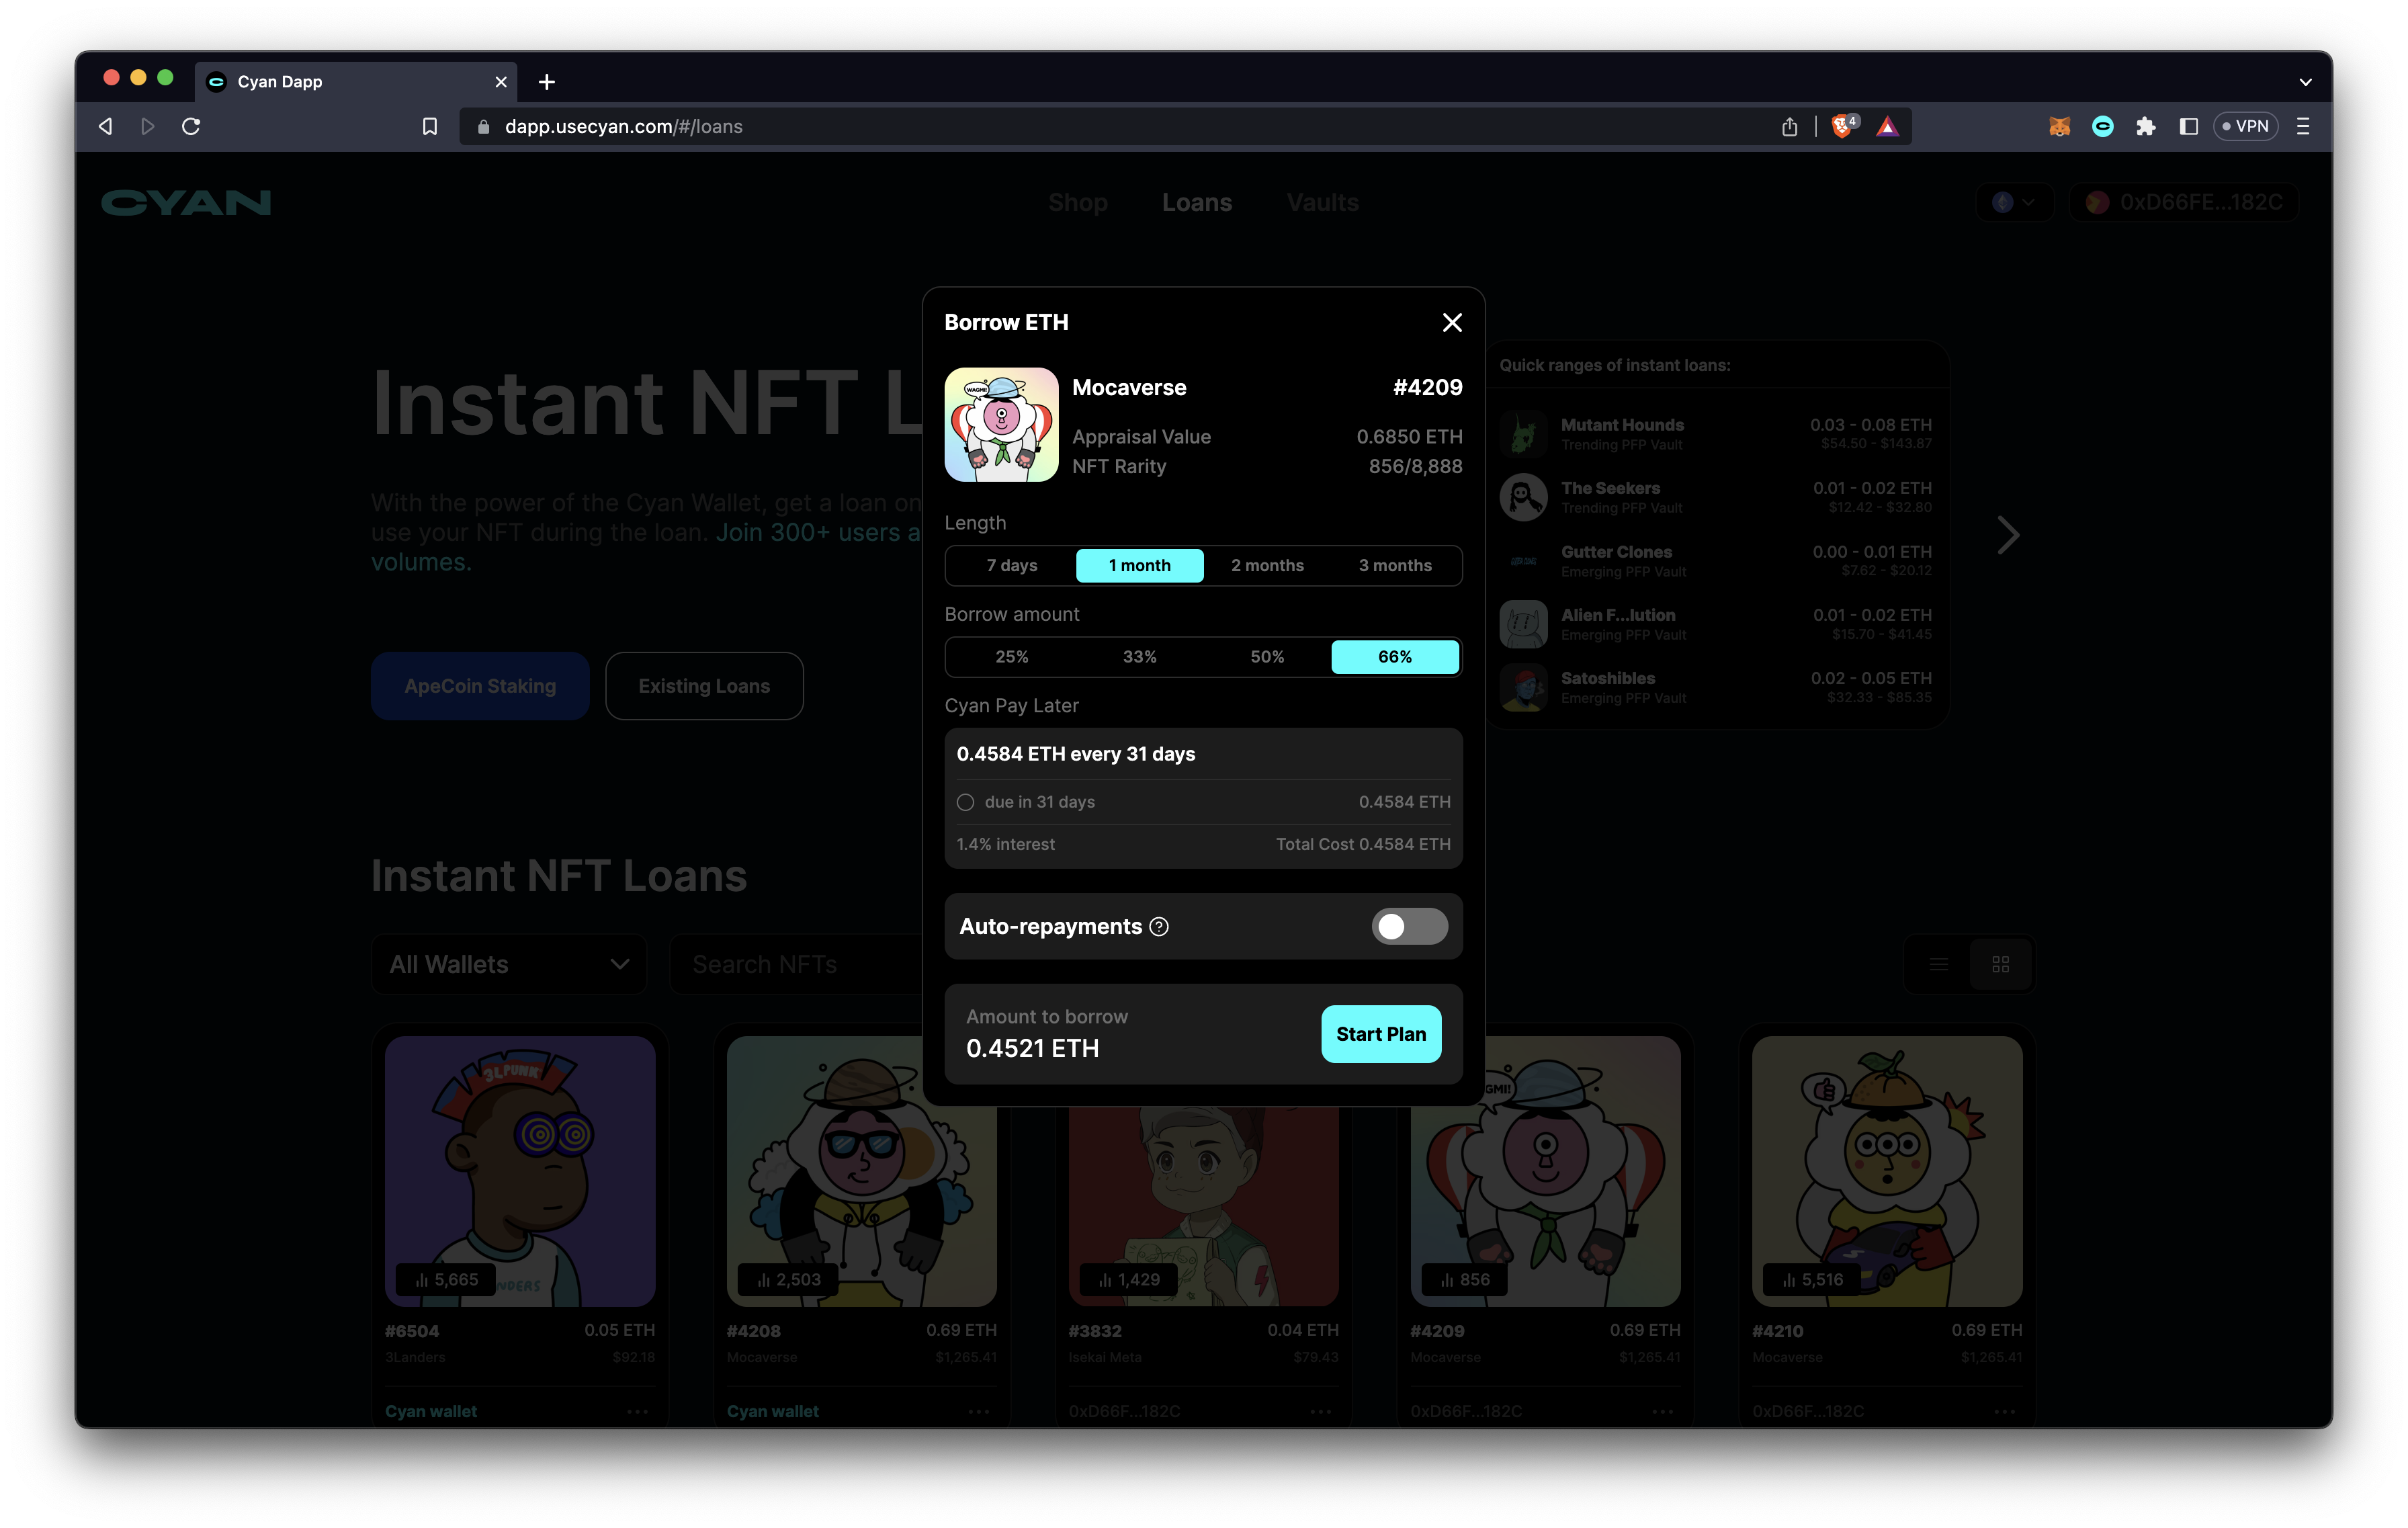The width and height of the screenshot is (2408, 1528).
Task: Open the tab list chevron at top right
Action: [2305, 82]
